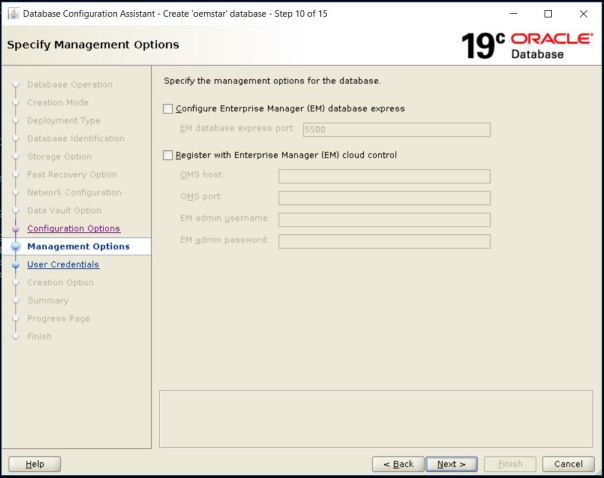The height and width of the screenshot is (478, 604).
Task: Click the Oracle Database 19c logo
Action: click(x=527, y=45)
